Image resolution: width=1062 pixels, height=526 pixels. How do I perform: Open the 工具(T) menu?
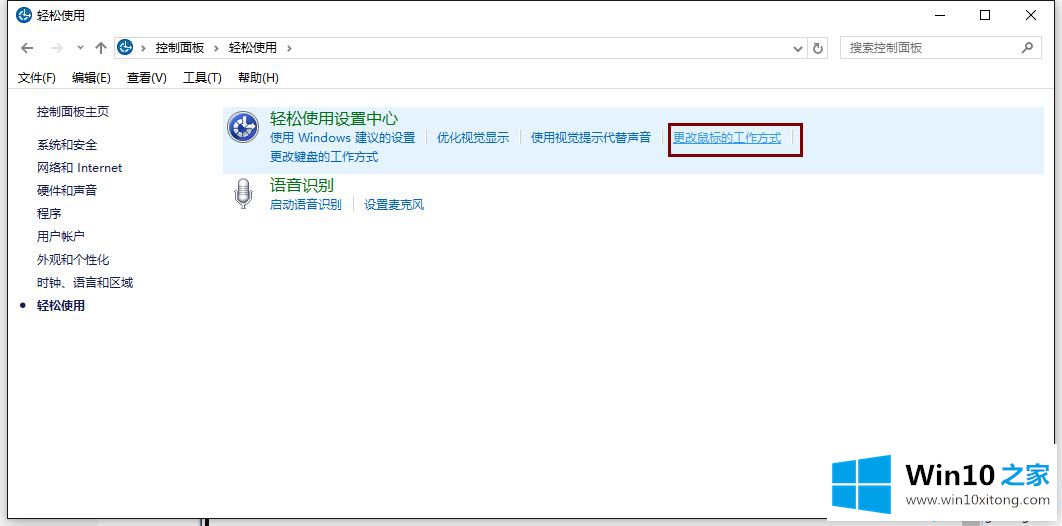pos(202,78)
